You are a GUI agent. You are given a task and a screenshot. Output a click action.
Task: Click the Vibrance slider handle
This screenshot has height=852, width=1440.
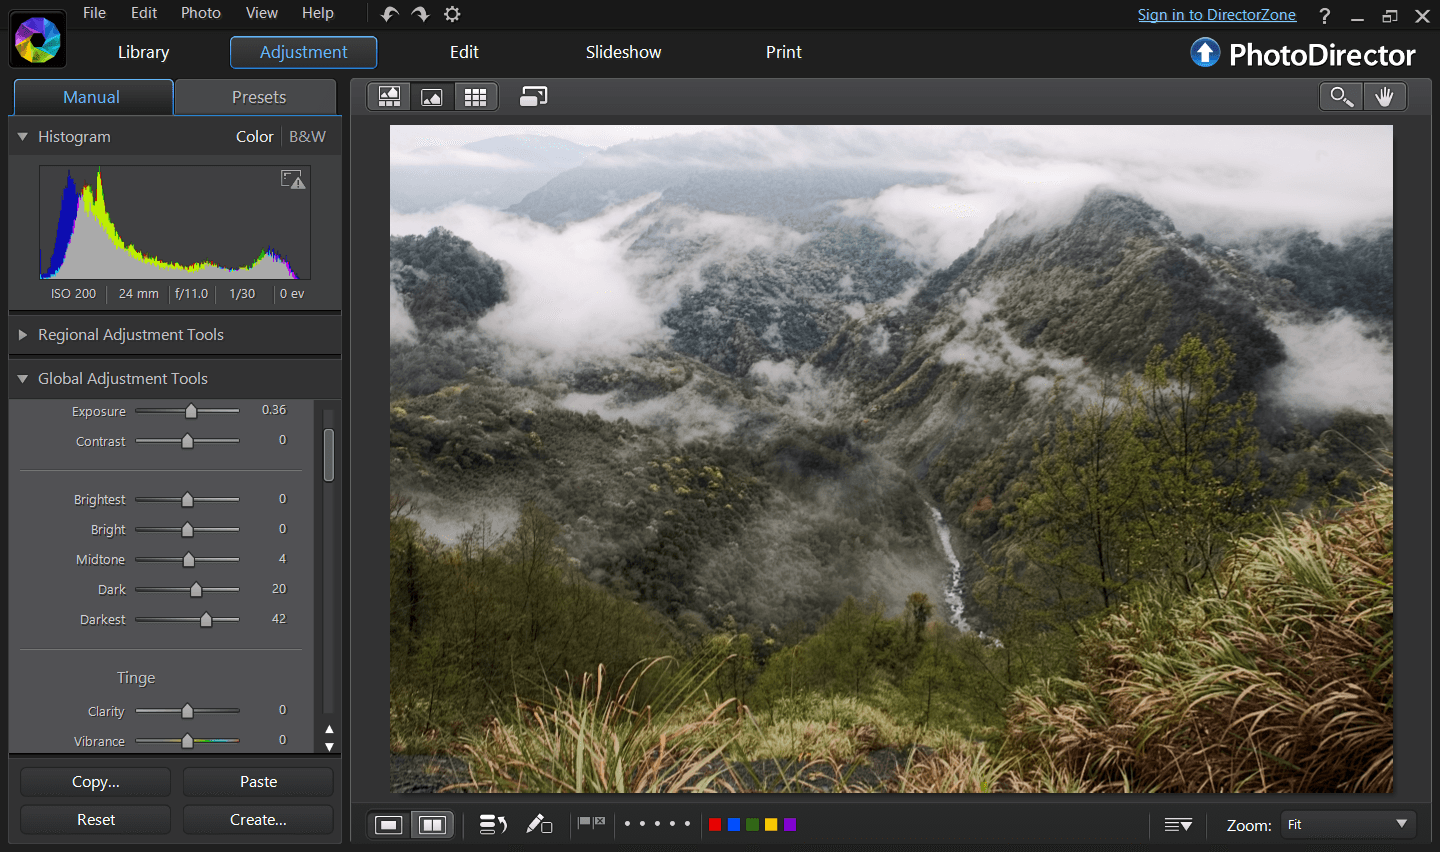pos(187,741)
